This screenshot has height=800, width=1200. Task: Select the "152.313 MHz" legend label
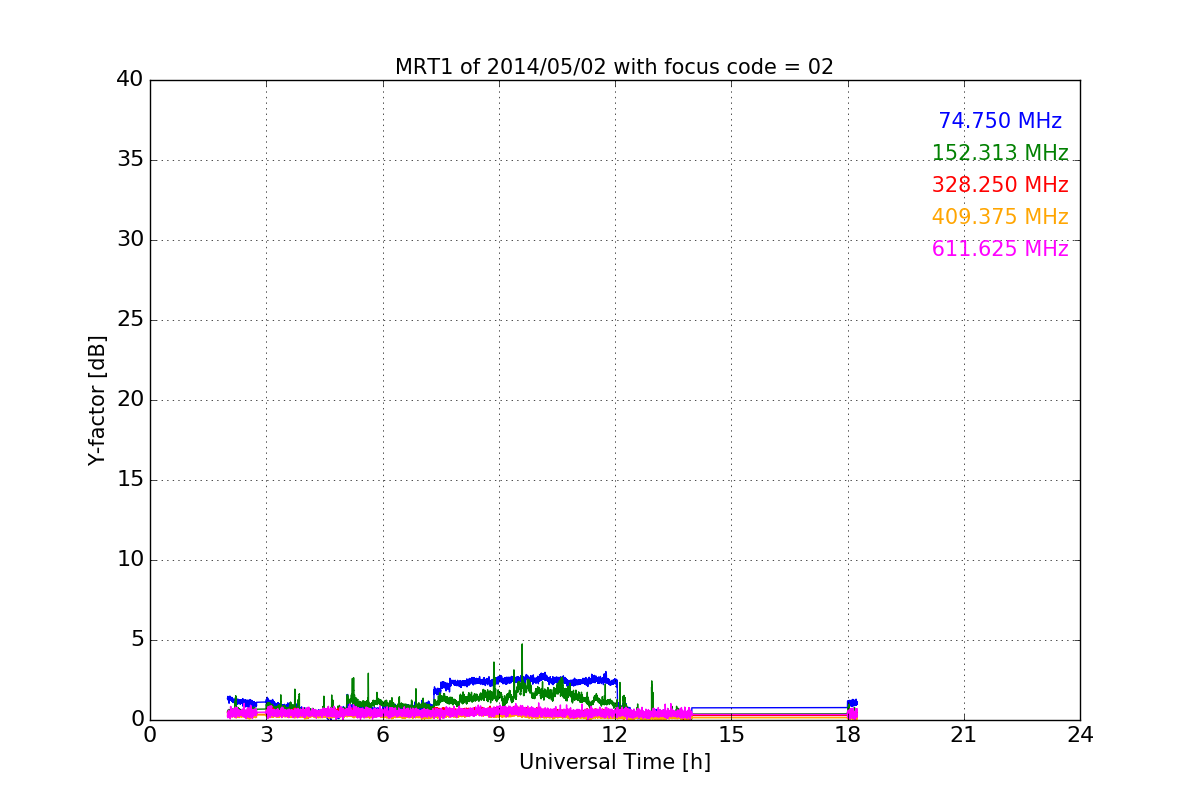(1000, 153)
